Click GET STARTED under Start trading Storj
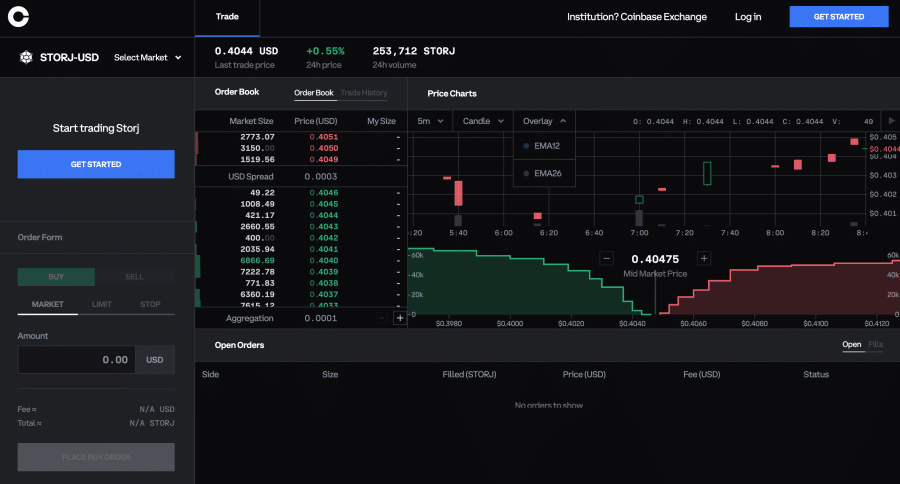 click(x=96, y=164)
